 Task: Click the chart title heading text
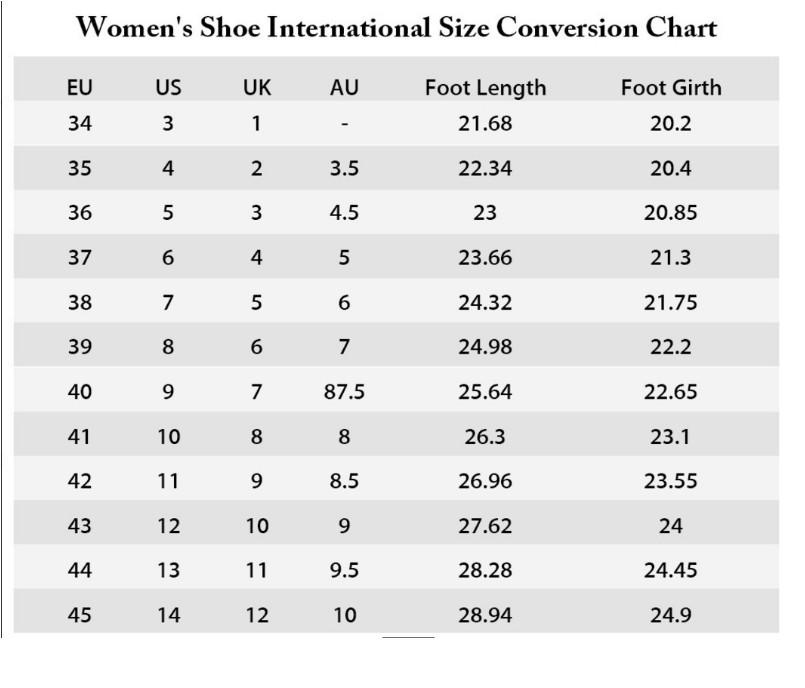click(397, 27)
